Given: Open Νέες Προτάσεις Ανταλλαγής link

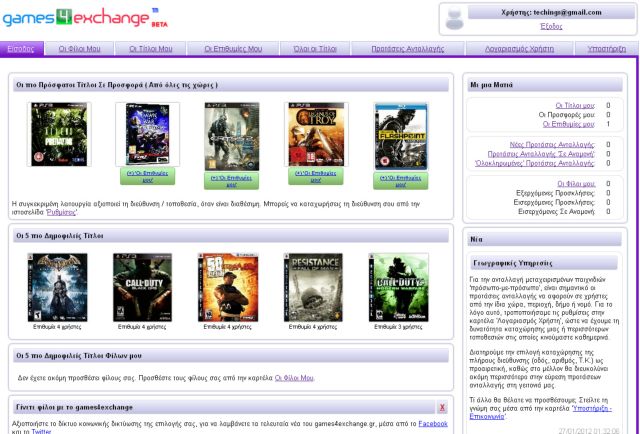Looking at the screenshot, I should pos(552,145).
